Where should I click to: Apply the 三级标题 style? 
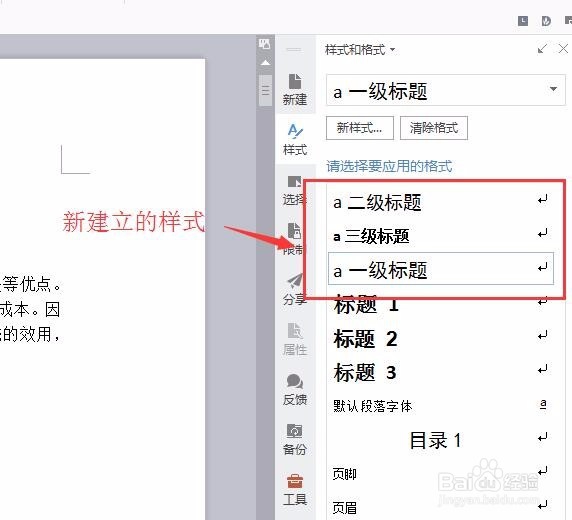(x=441, y=235)
